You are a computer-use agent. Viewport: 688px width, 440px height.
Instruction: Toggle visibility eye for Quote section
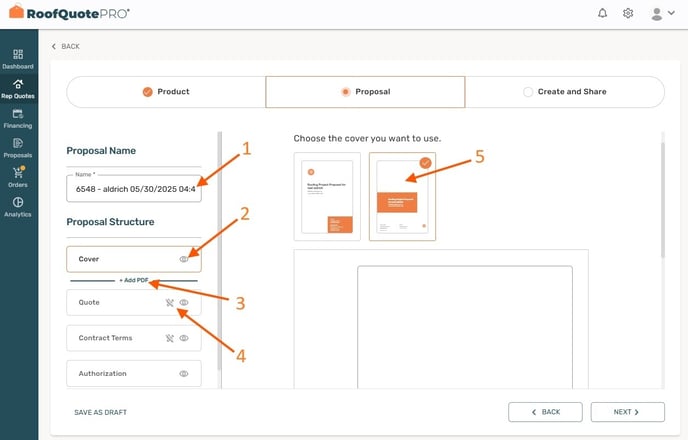click(x=184, y=303)
